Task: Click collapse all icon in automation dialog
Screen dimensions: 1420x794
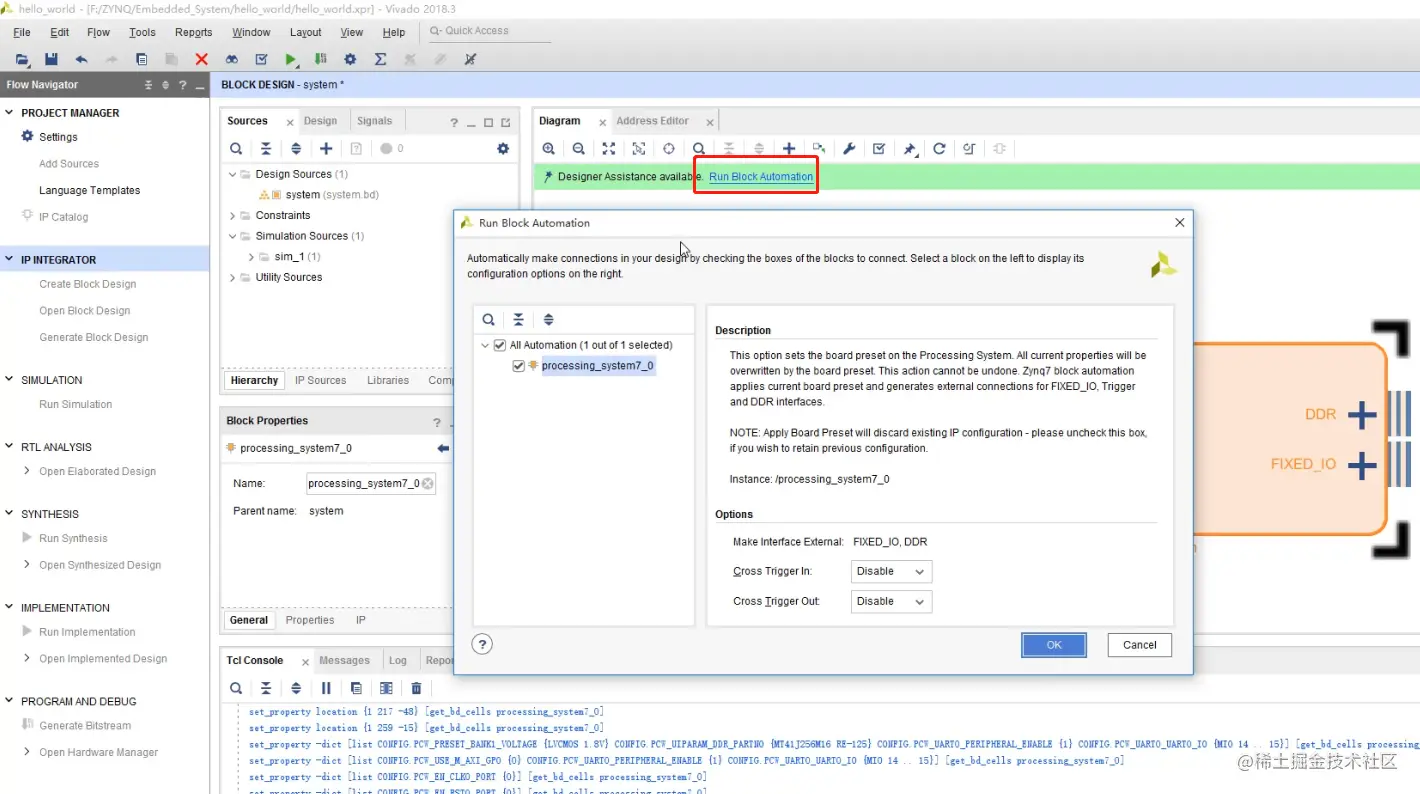Action: [x=518, y=320]
